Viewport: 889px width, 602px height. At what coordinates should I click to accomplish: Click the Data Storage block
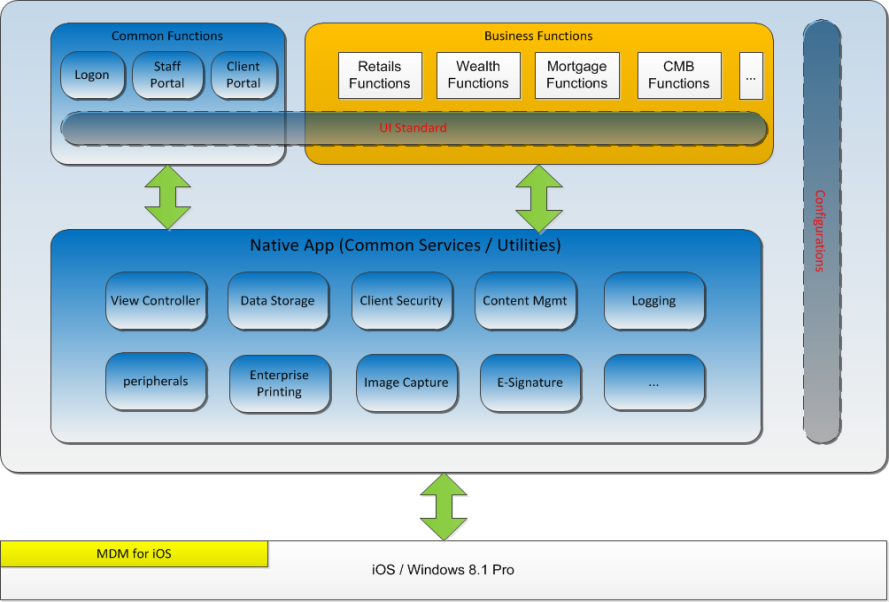(x=278, y=301)
